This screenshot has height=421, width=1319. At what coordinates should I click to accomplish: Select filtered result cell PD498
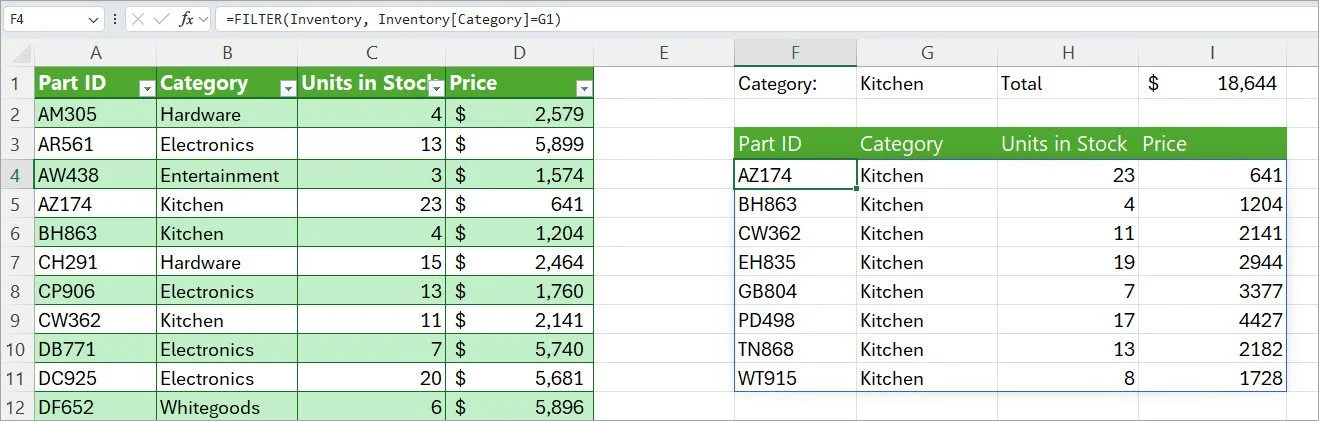pyautogui.click(x=795, y=320)
